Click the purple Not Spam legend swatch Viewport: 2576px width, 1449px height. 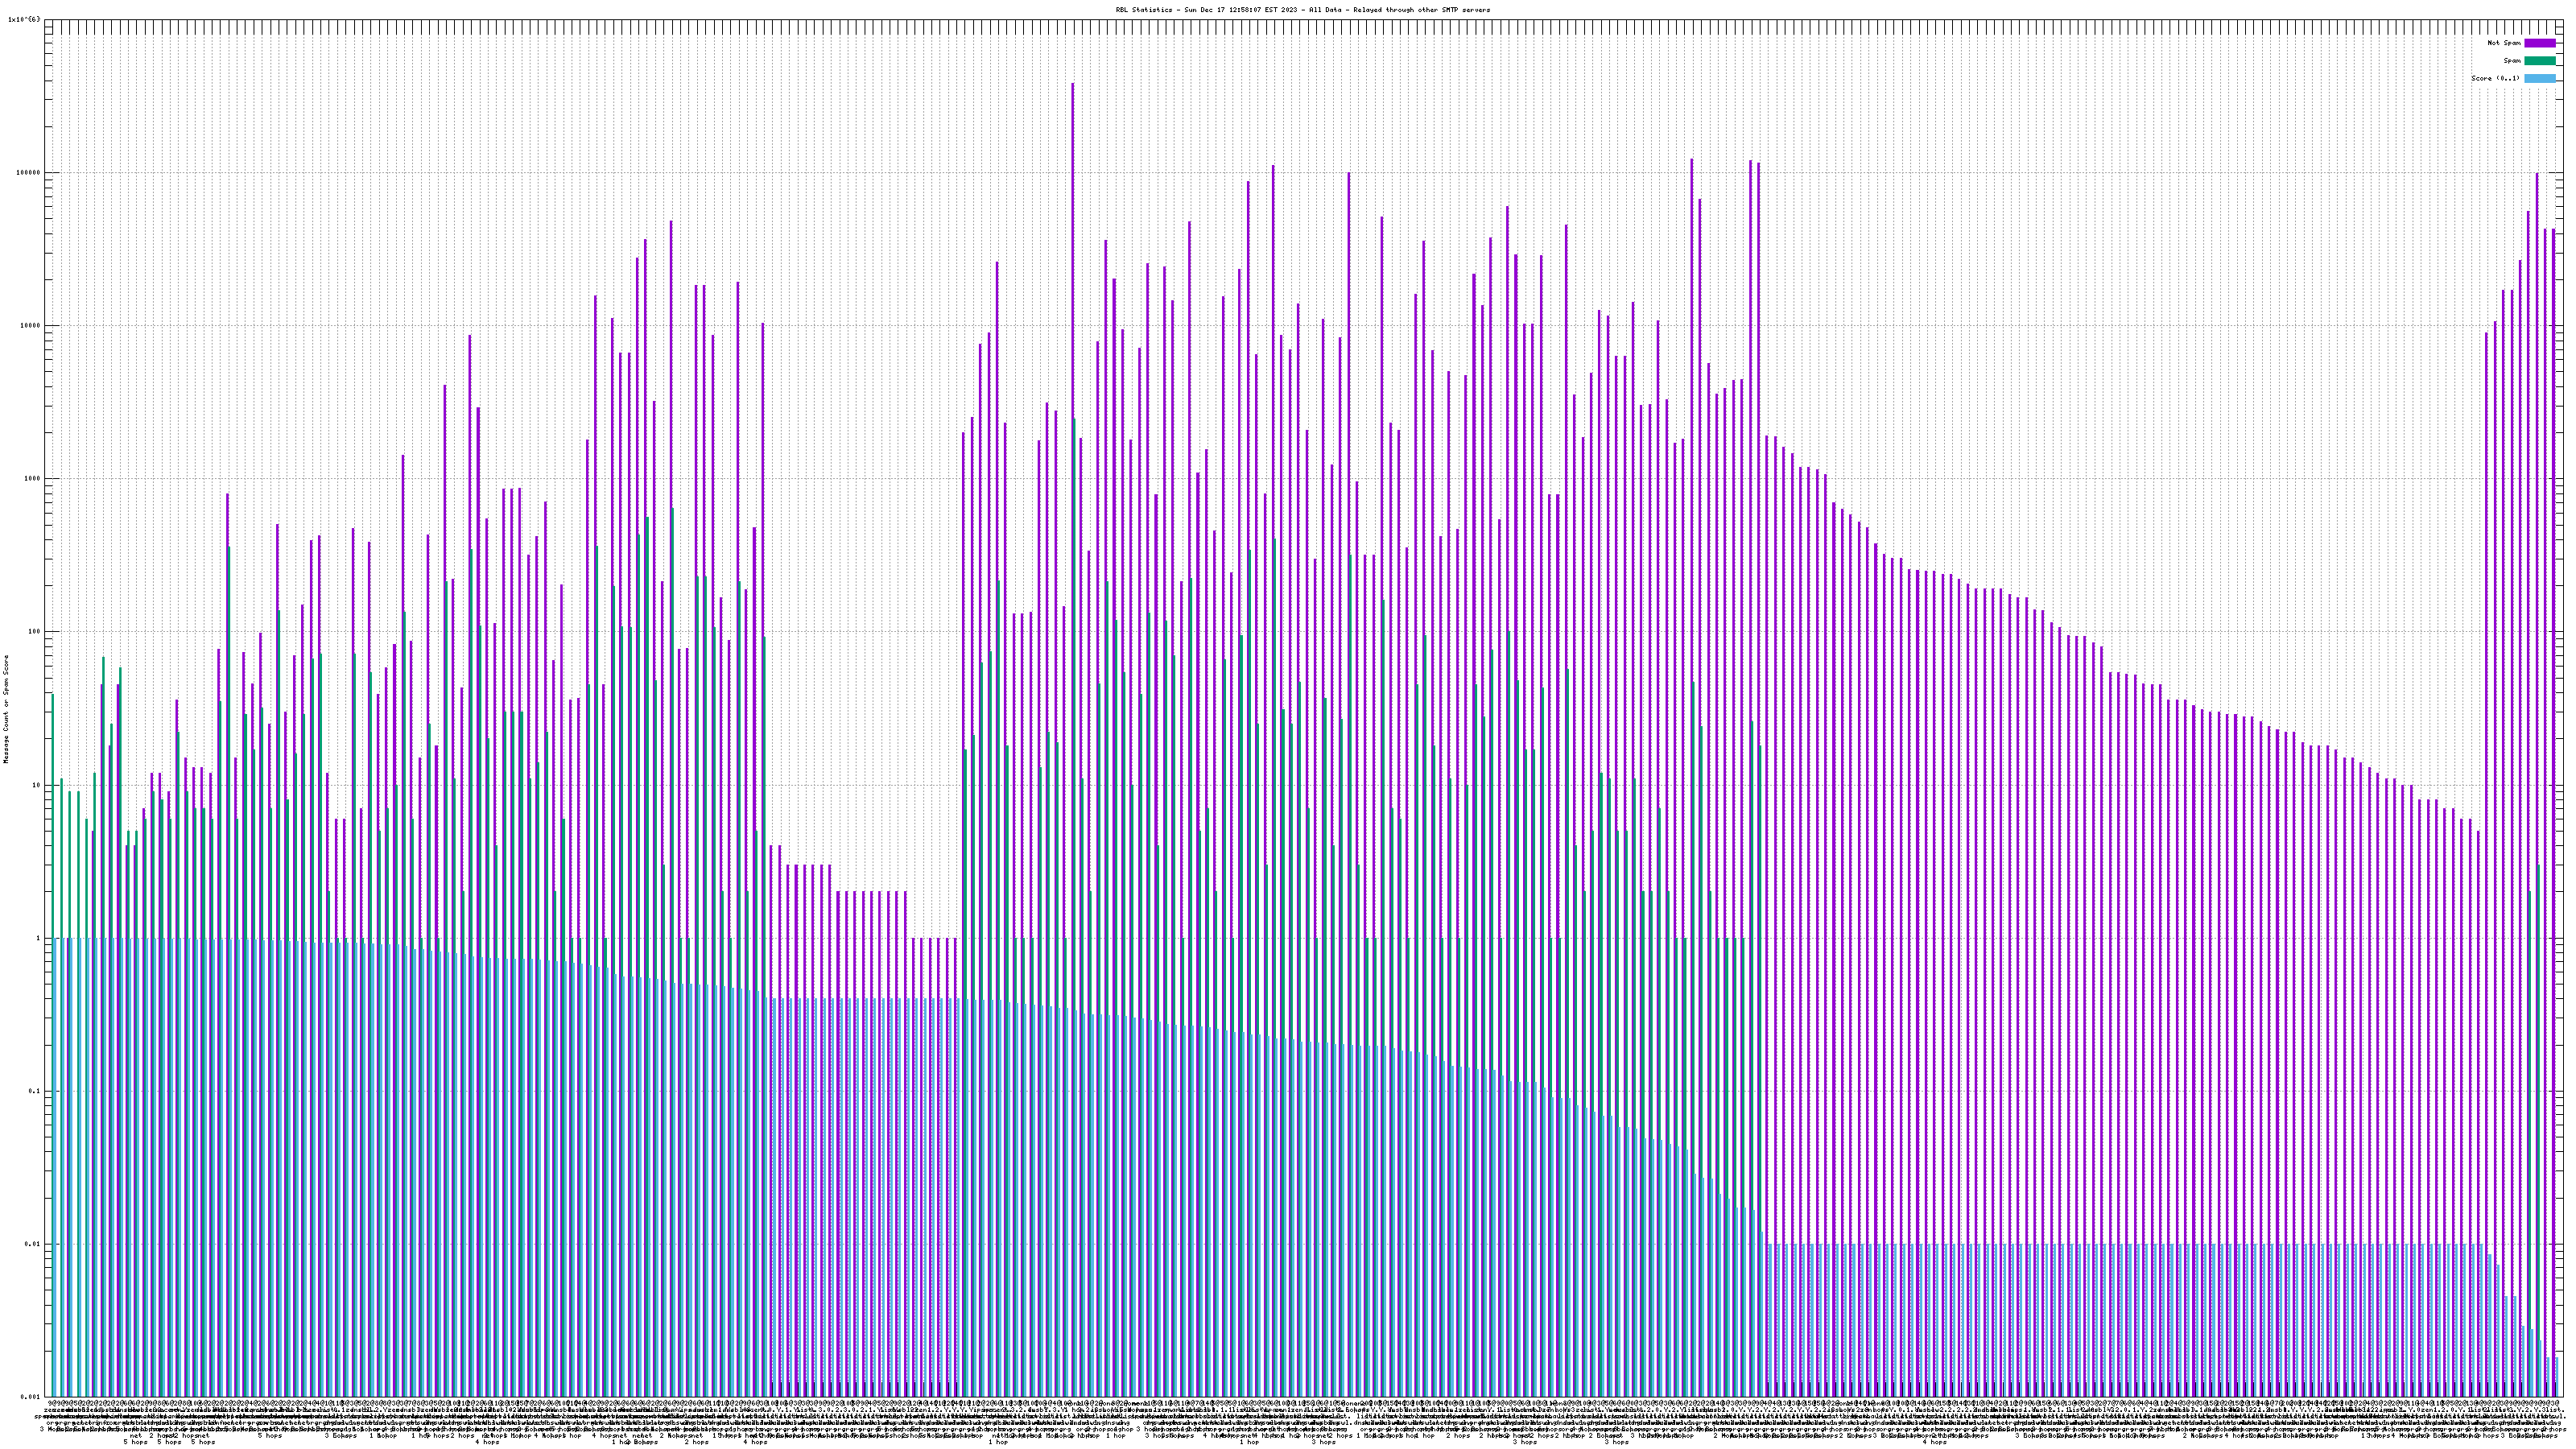point(2539,43)
